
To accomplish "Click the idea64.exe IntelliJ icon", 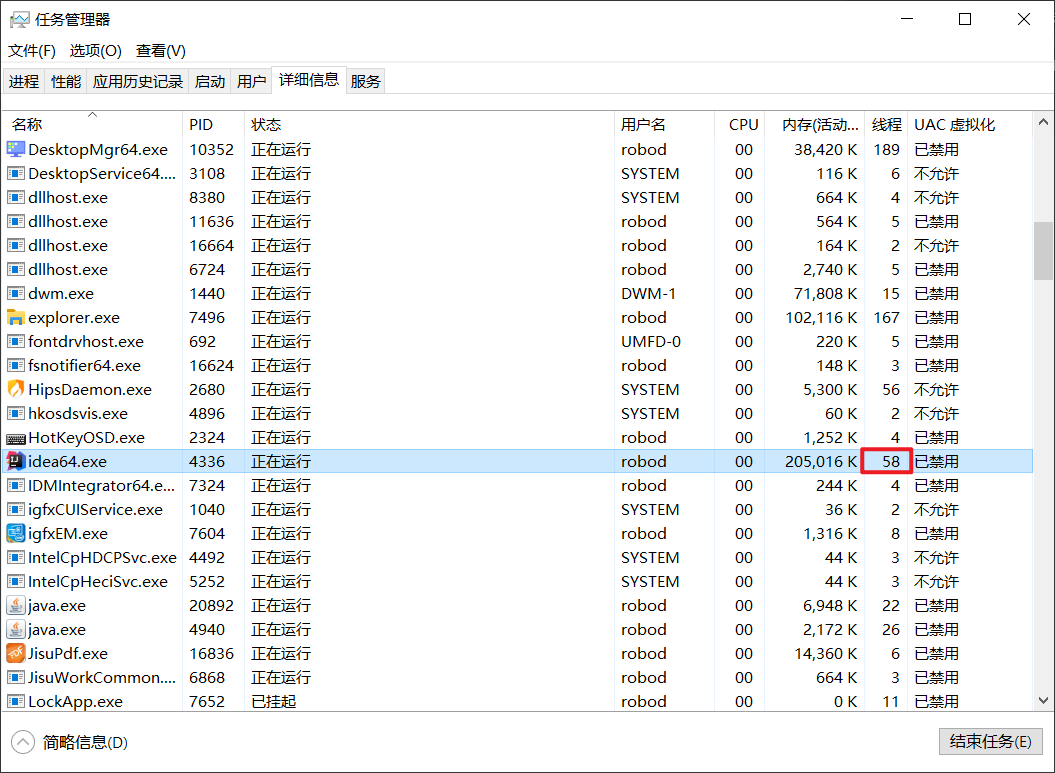I will 15,462.
